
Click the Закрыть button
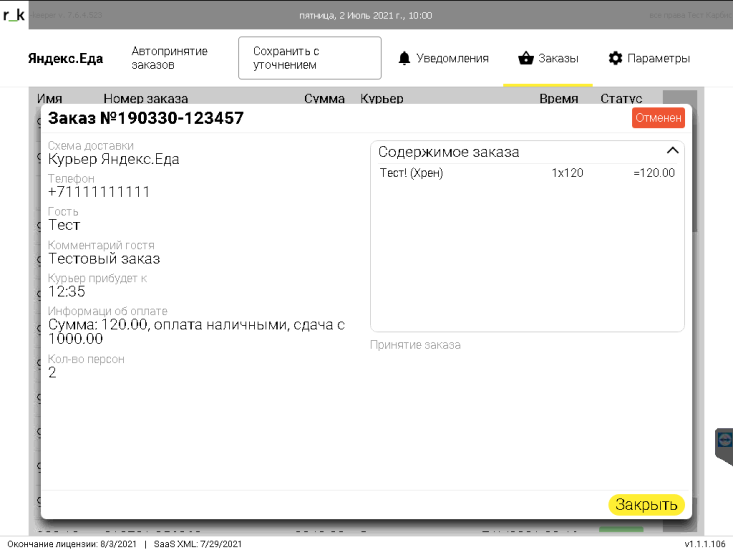coord(646,505)
